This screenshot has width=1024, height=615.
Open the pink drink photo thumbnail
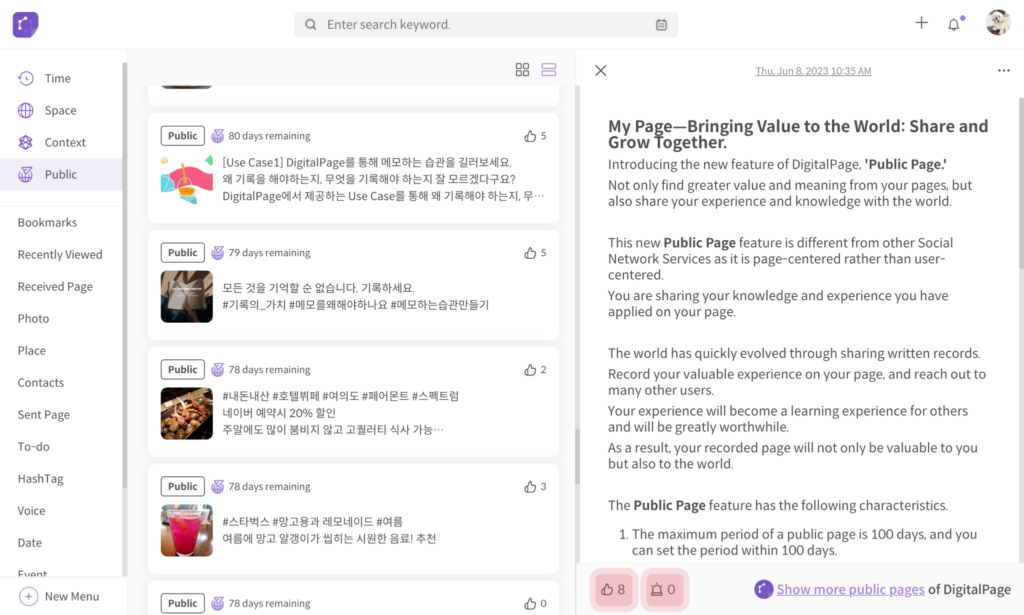pos(187,530)
